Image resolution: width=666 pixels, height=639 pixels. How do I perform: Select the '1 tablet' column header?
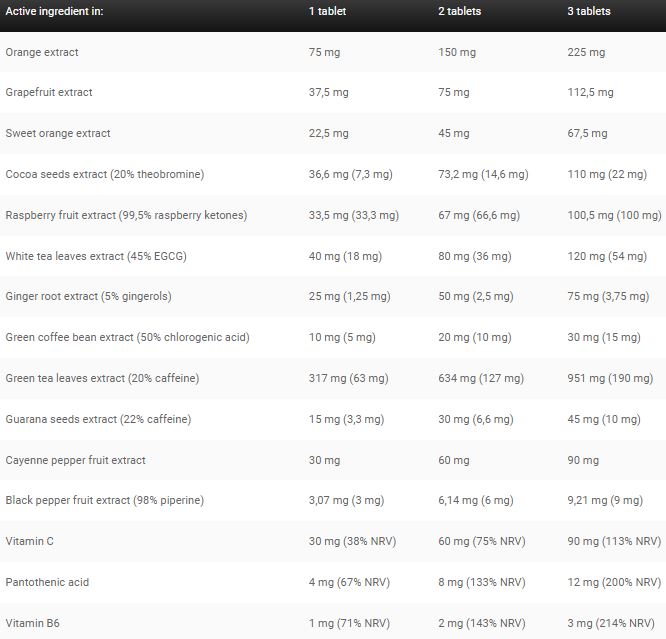[x=327, y=11]
